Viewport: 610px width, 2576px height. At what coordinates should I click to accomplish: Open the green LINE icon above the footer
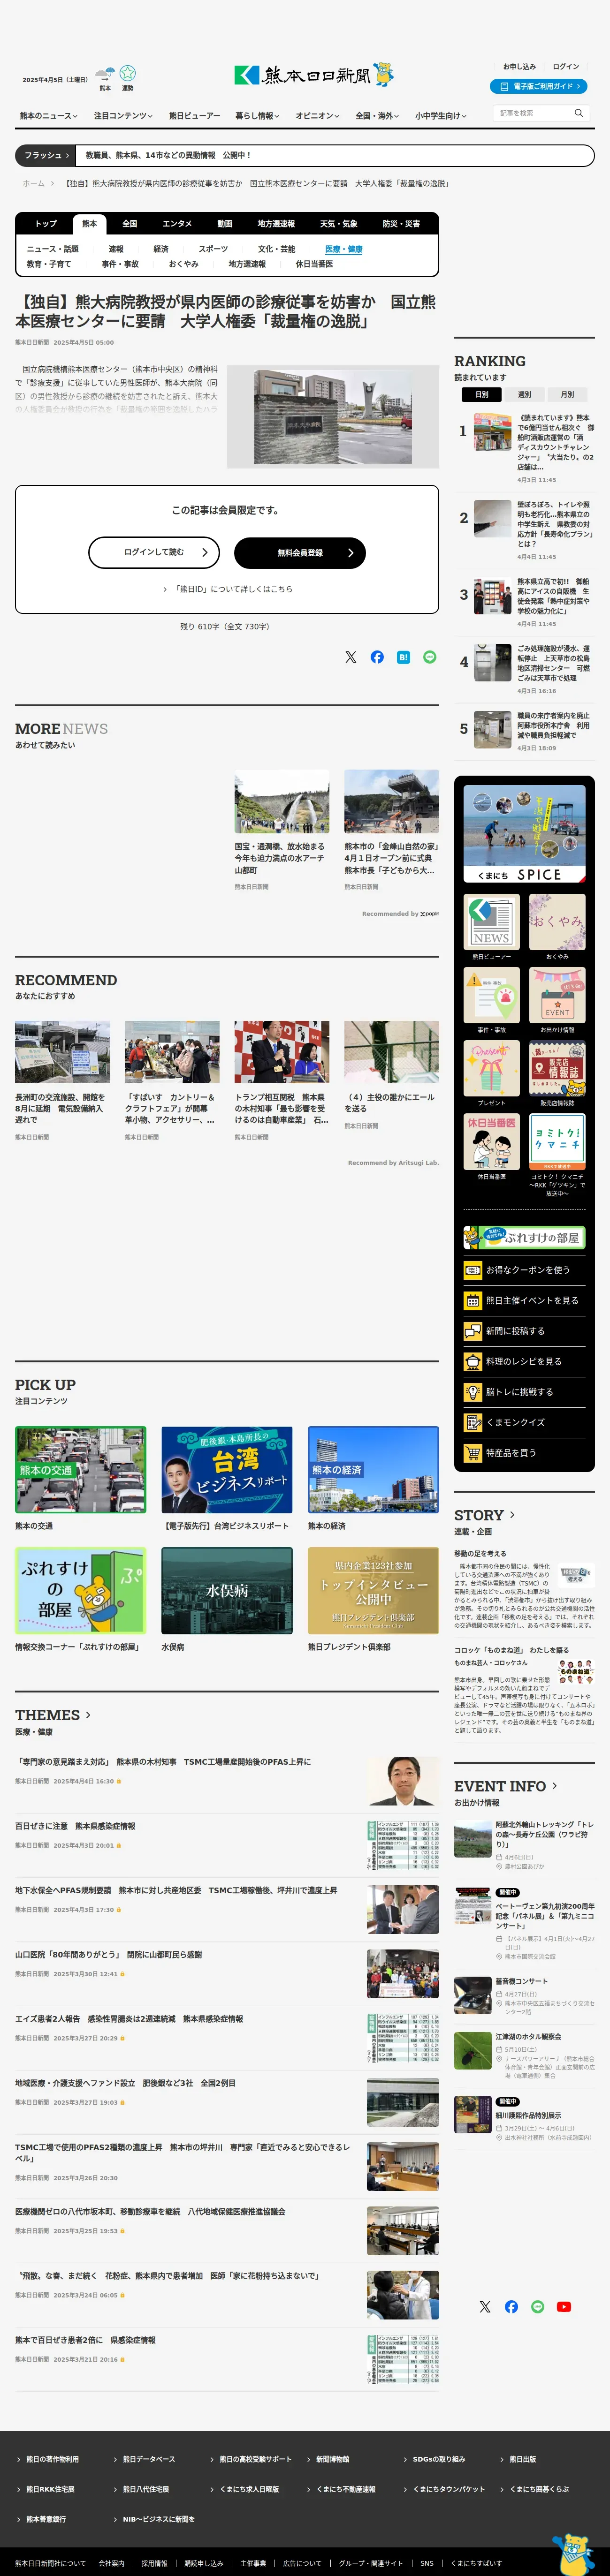tap(538, 2306)
